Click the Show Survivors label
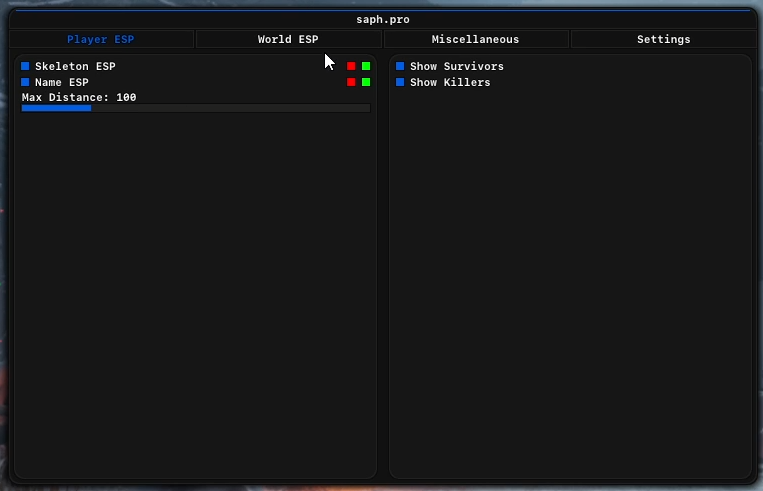 coord(457,66)
